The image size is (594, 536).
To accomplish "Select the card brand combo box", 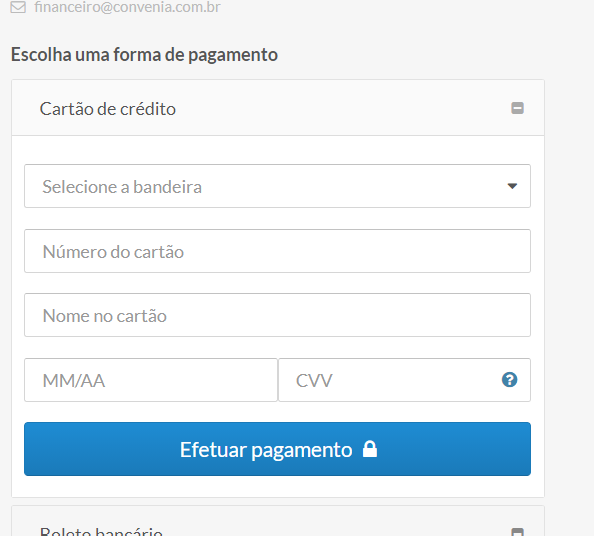I will (277, 186).
